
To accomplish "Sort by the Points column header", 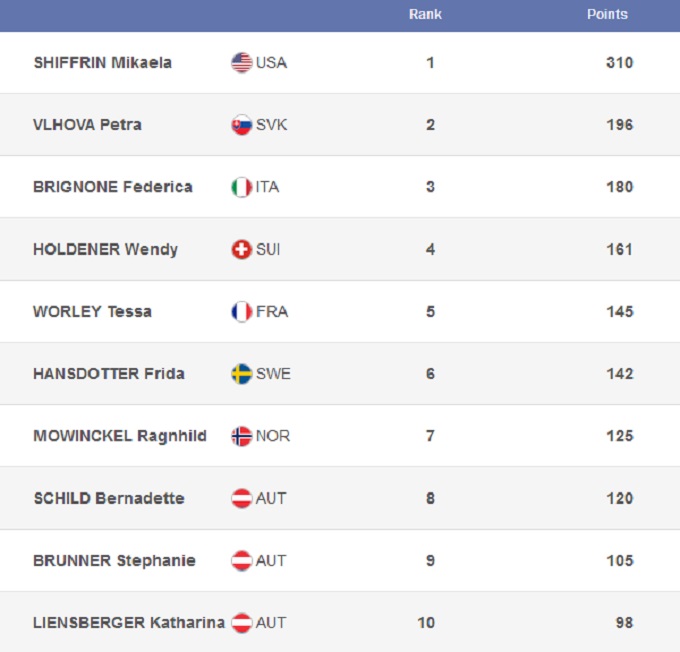I will [607, 15].
